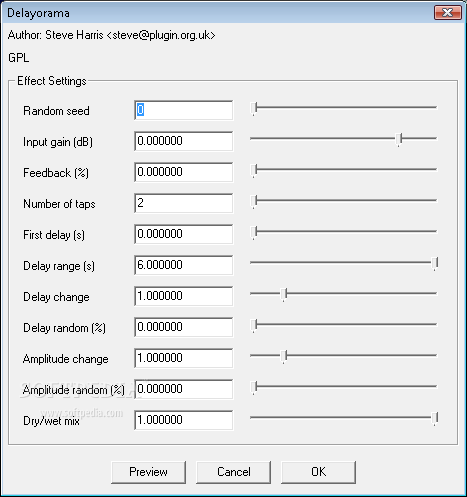Click the 'Random seed' label
The width and height of the screenshot is (467, 497).
click(x=56, y=111)
